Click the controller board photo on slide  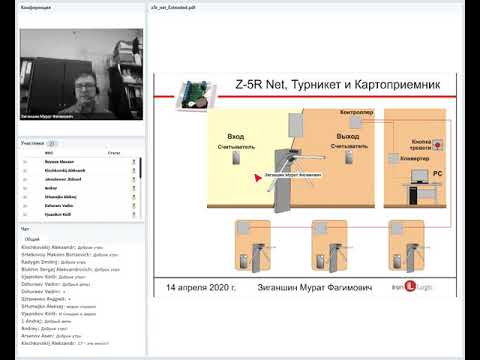click(x=196, y=96)
